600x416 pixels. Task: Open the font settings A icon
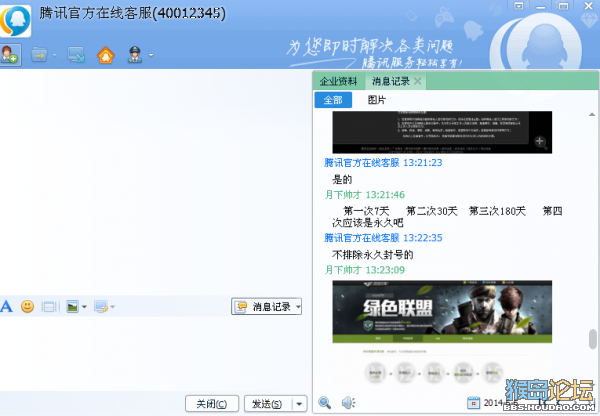(6, 307)
